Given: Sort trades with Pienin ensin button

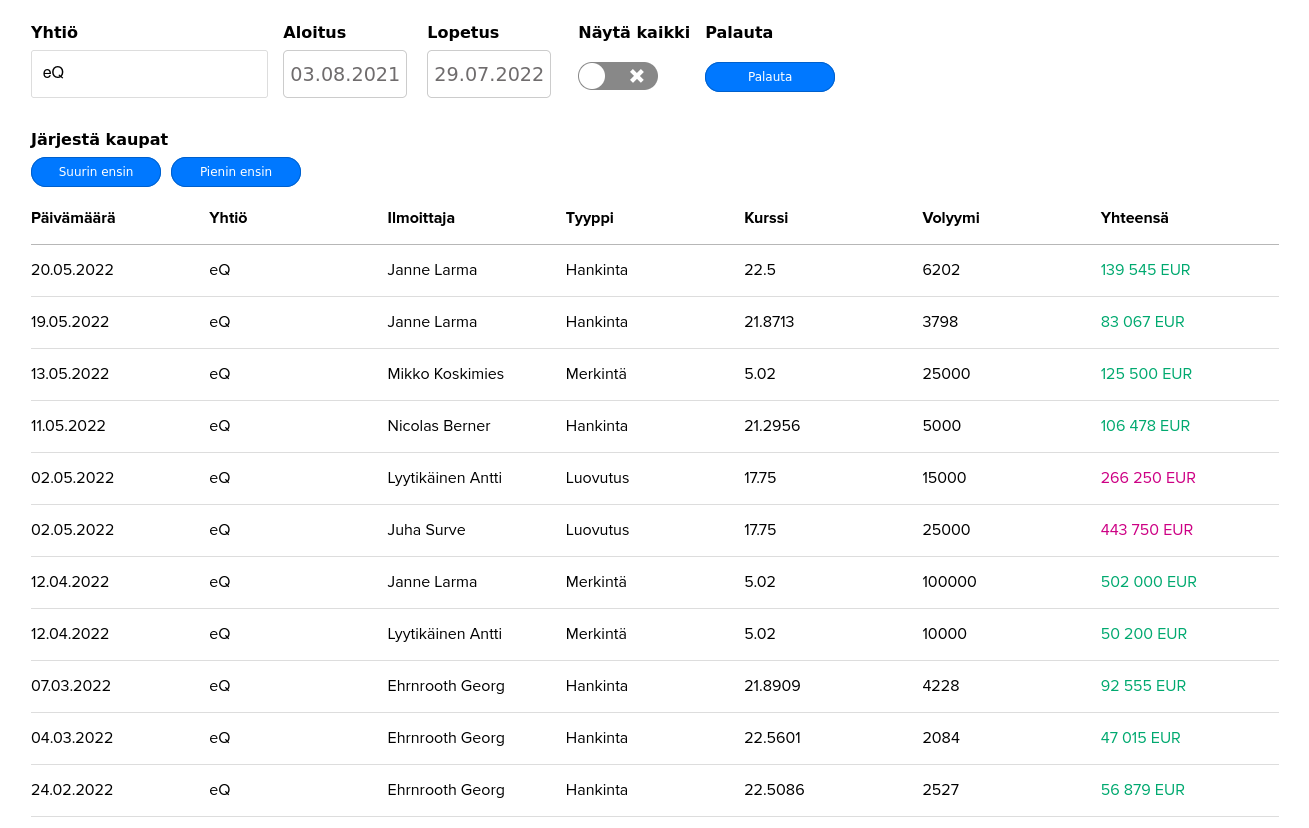Looking at the screenshot, I should coord(236,172).
